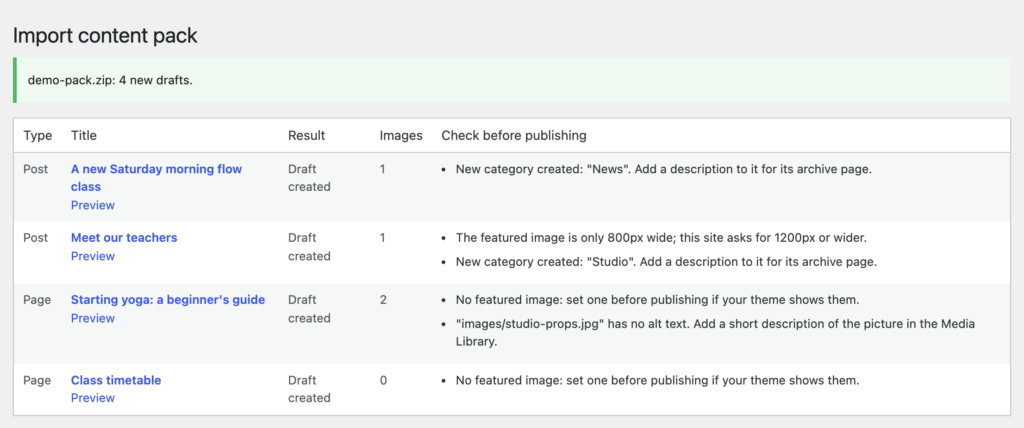The width and height of the screenshot is (1024, 428).
Task: Click 'Draft created' in Saturday flow class row
Action: pos(310,178)
